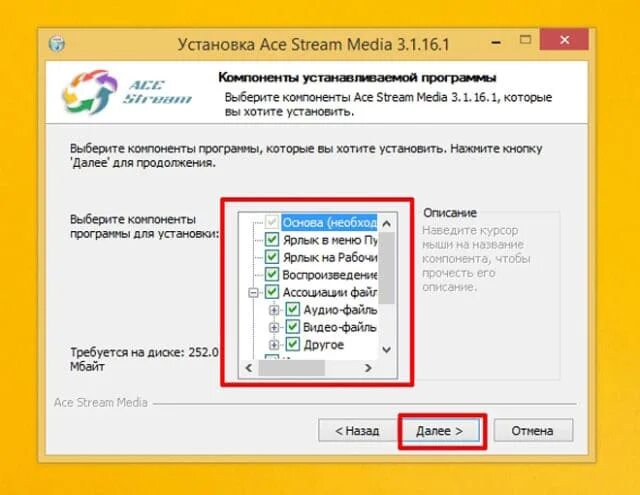
Task: Uncheck the Start menu shortcut checkbox
Action: (x=272, y=239)
